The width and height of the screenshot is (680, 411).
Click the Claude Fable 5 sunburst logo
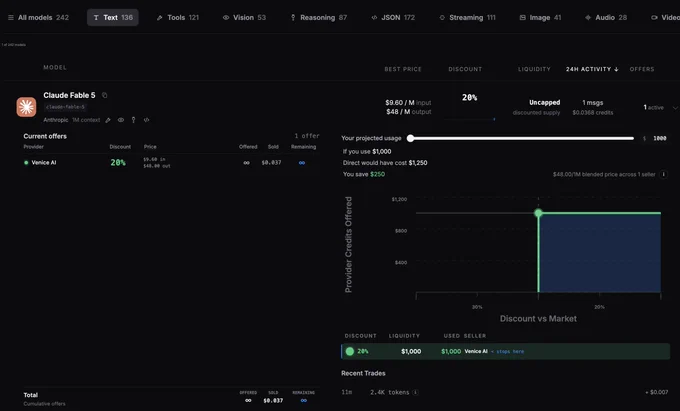pyautogui.click(x=26, y=107)
